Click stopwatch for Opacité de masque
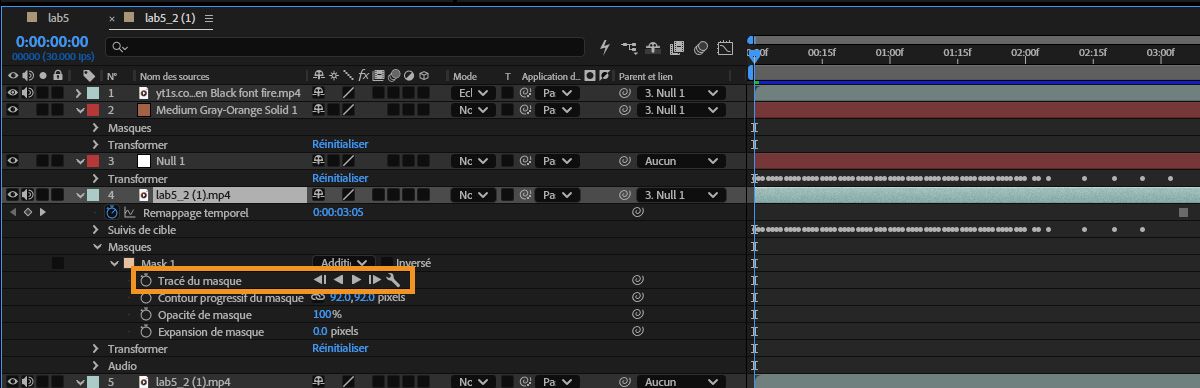 [146, 315]
